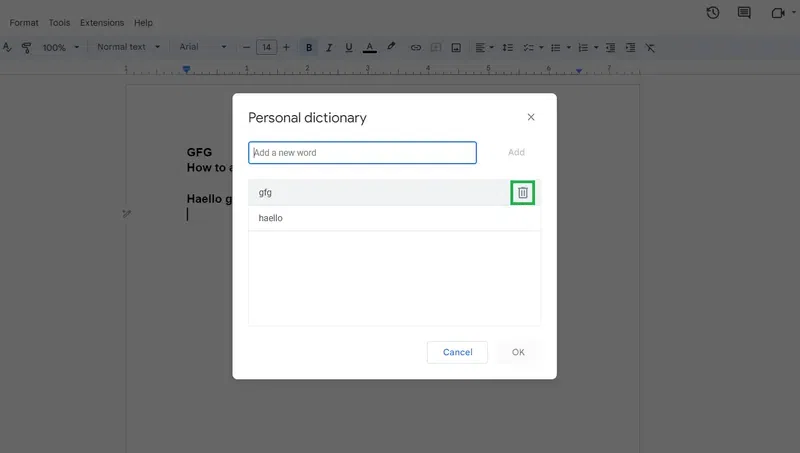800x453 pixels.
Task: Toggle italic formatting
Action: coord(329,47)
